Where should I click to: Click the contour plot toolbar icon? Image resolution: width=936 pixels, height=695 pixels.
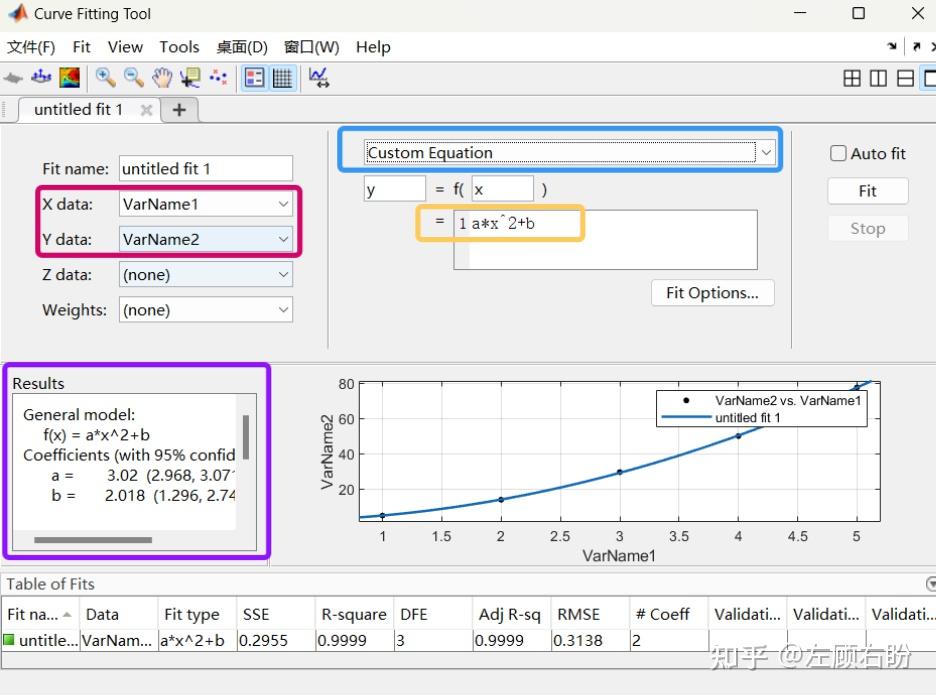[x=70, y=78]
